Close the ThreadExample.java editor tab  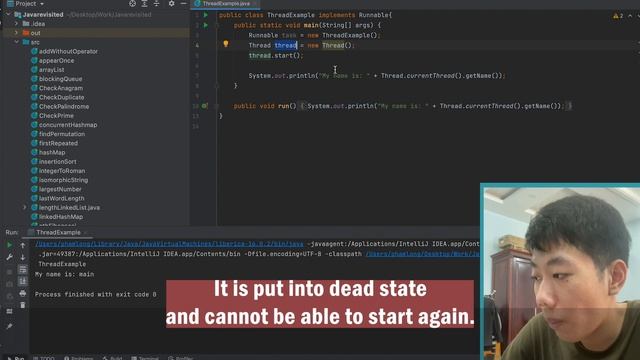[256, 4]
